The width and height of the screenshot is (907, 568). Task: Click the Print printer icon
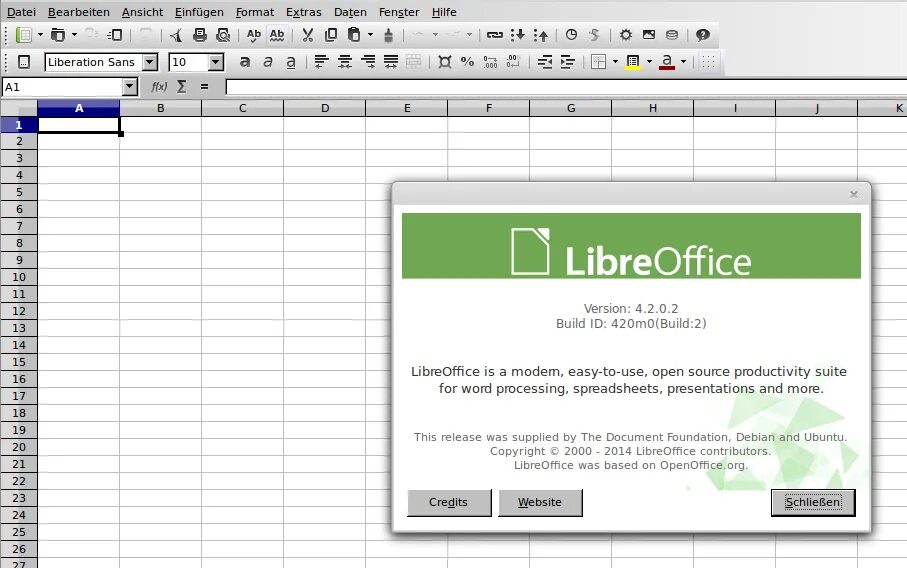[x=200, y=35]
